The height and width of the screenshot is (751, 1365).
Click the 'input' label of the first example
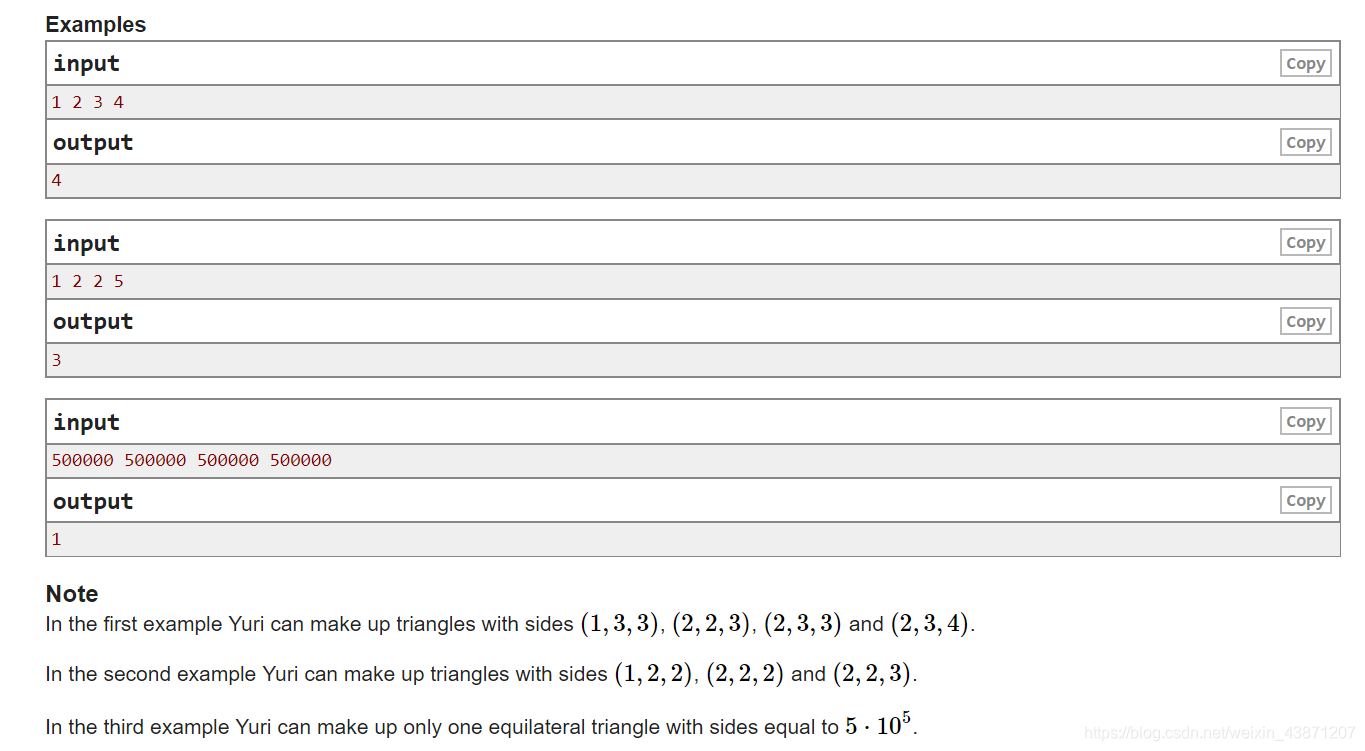point(86,62)
